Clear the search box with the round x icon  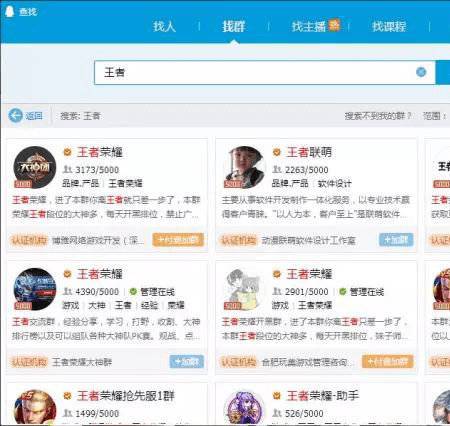pyautogui.click(x=421, y=72)
